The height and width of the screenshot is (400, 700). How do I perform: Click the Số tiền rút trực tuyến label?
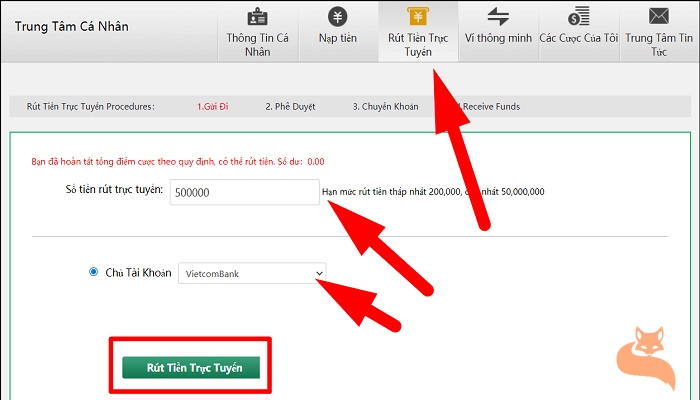(114, 189)
